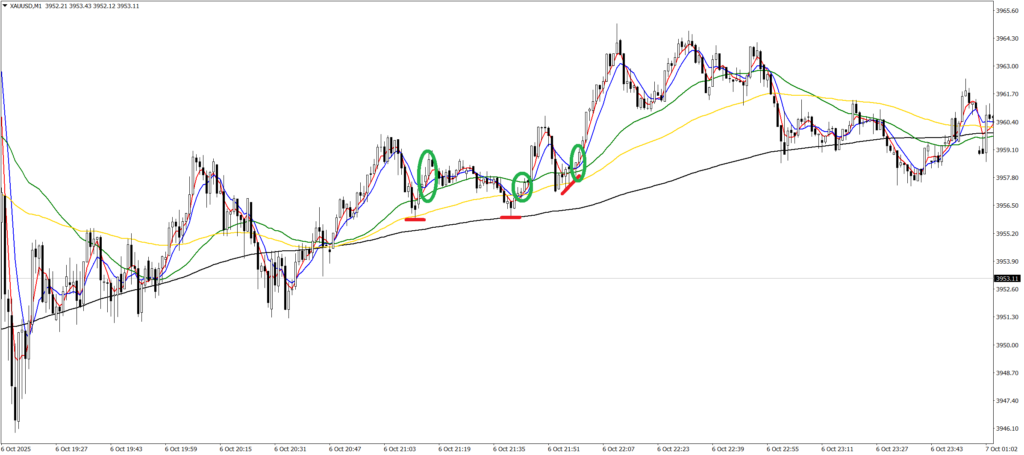The width and height of the screenshot is (1024, 455).
Task: Click the 6 Oct 2025 date label
Action: [x=18, y=449]
